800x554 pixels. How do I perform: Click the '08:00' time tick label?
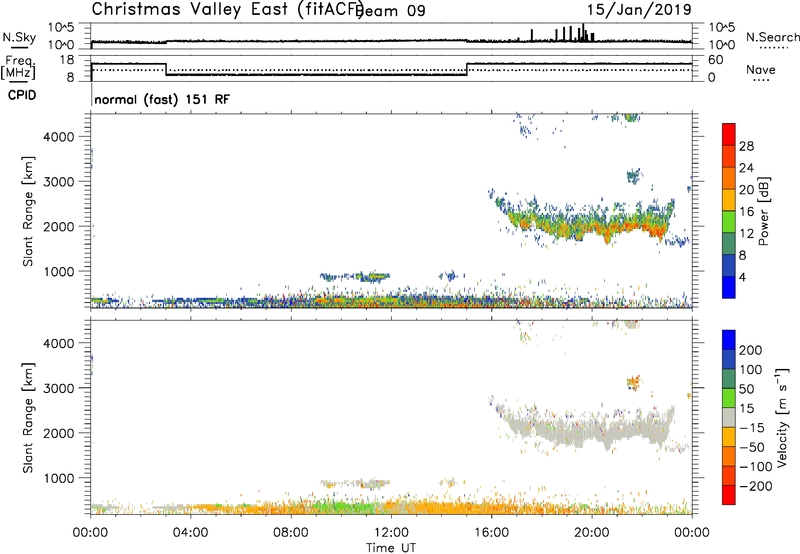tap(291, 533)
